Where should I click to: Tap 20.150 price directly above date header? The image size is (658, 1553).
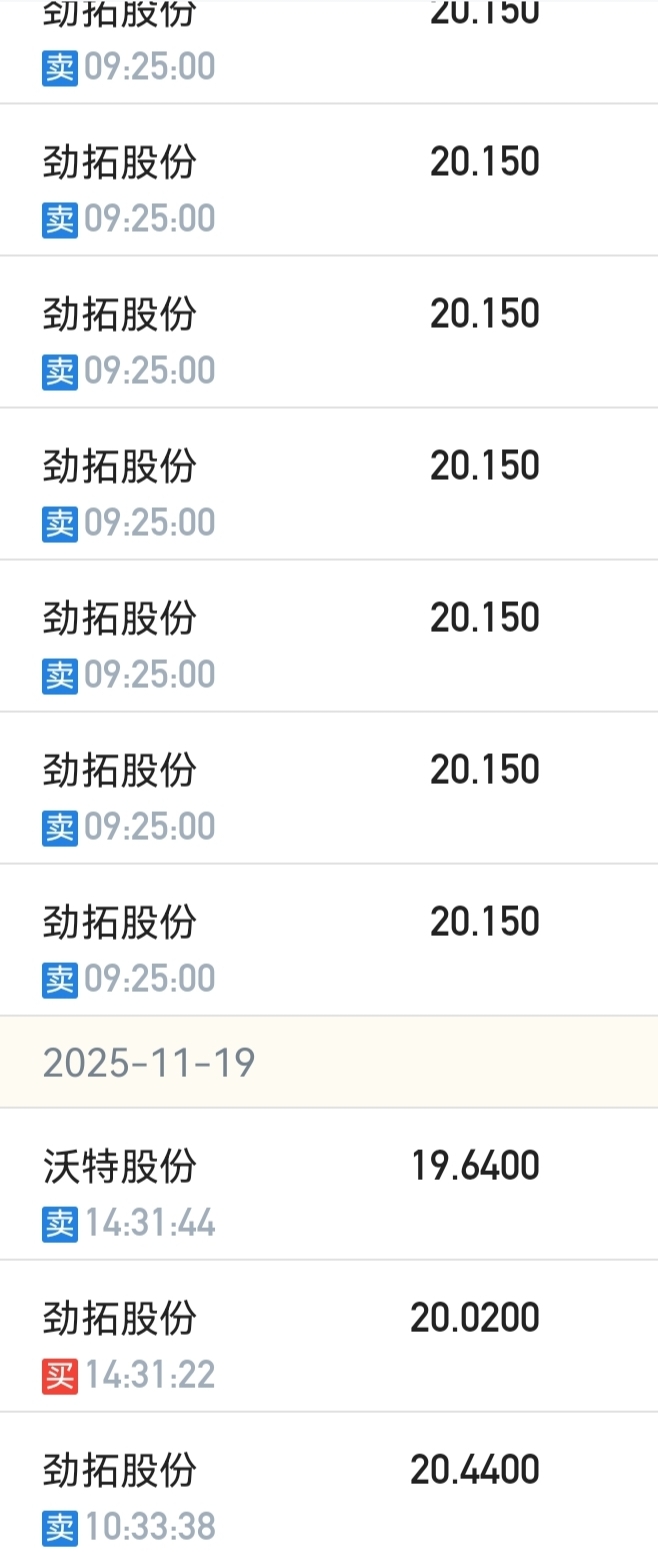tap(485, 922)
